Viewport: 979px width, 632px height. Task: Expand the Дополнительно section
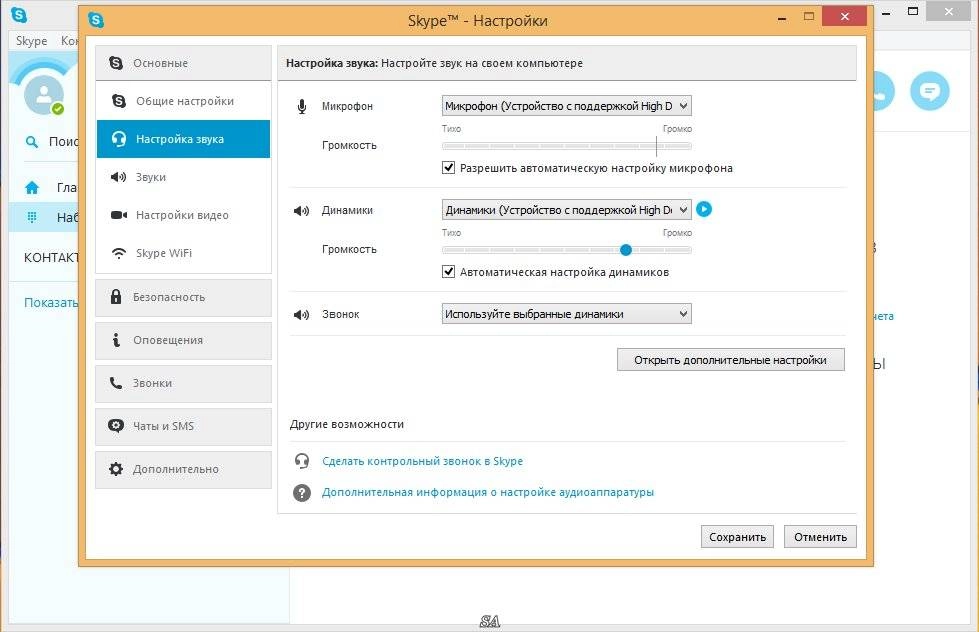point(183,470)
